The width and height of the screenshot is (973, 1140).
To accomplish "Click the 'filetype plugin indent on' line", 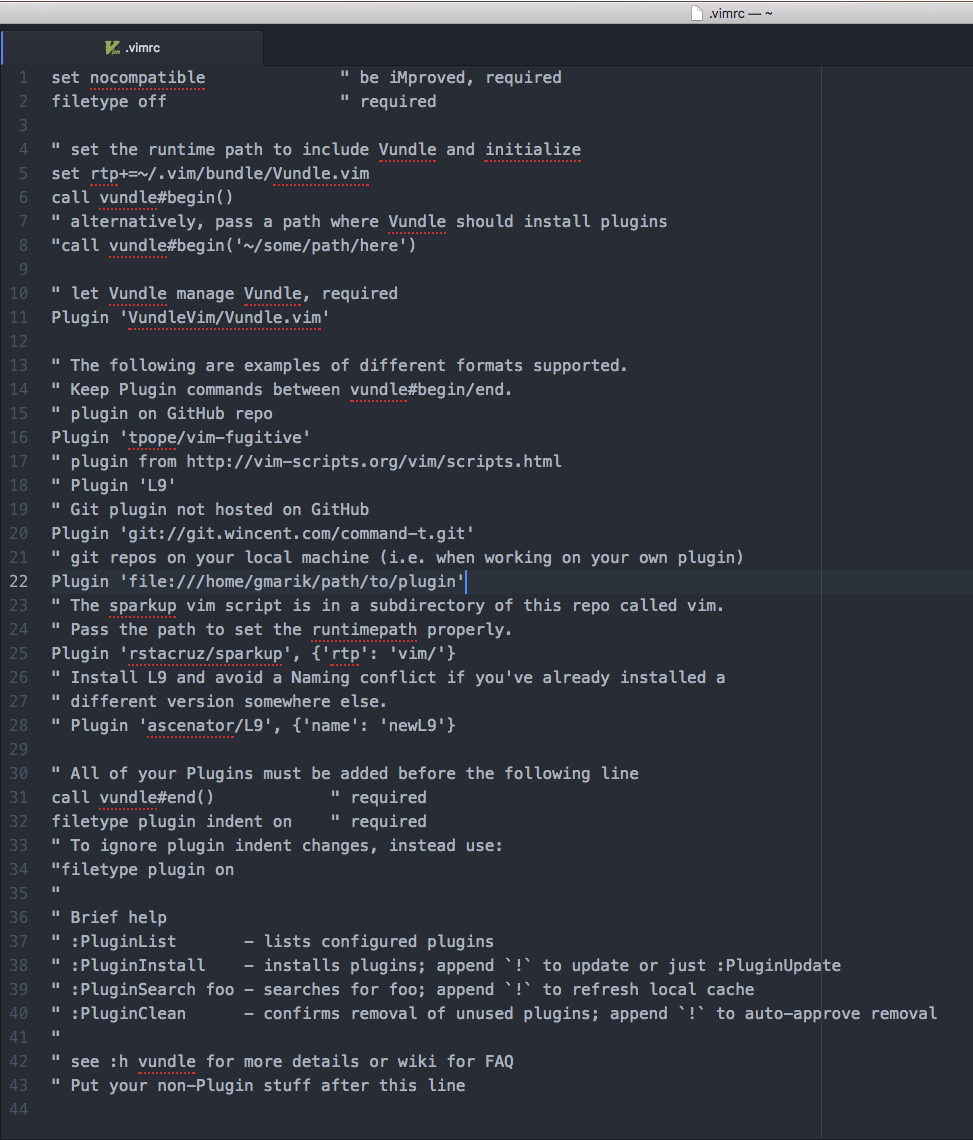I will (171, 821).
